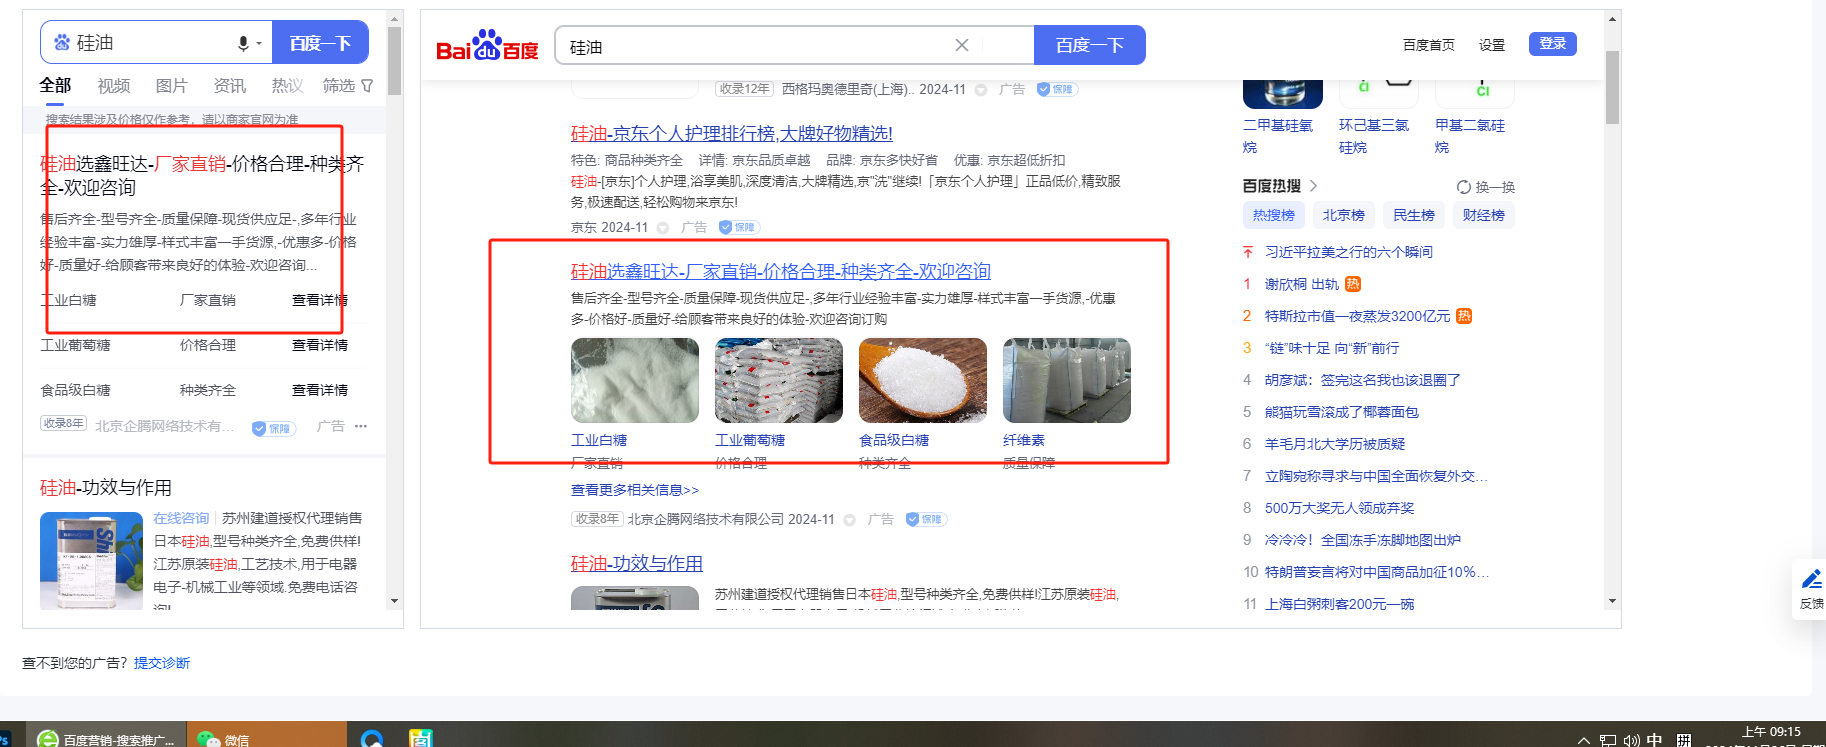Image resolution: width=1826 pixels, height=747 pixels.
Task: Open the WeChat 微信 taskbar item
Action: click(265, 735)
